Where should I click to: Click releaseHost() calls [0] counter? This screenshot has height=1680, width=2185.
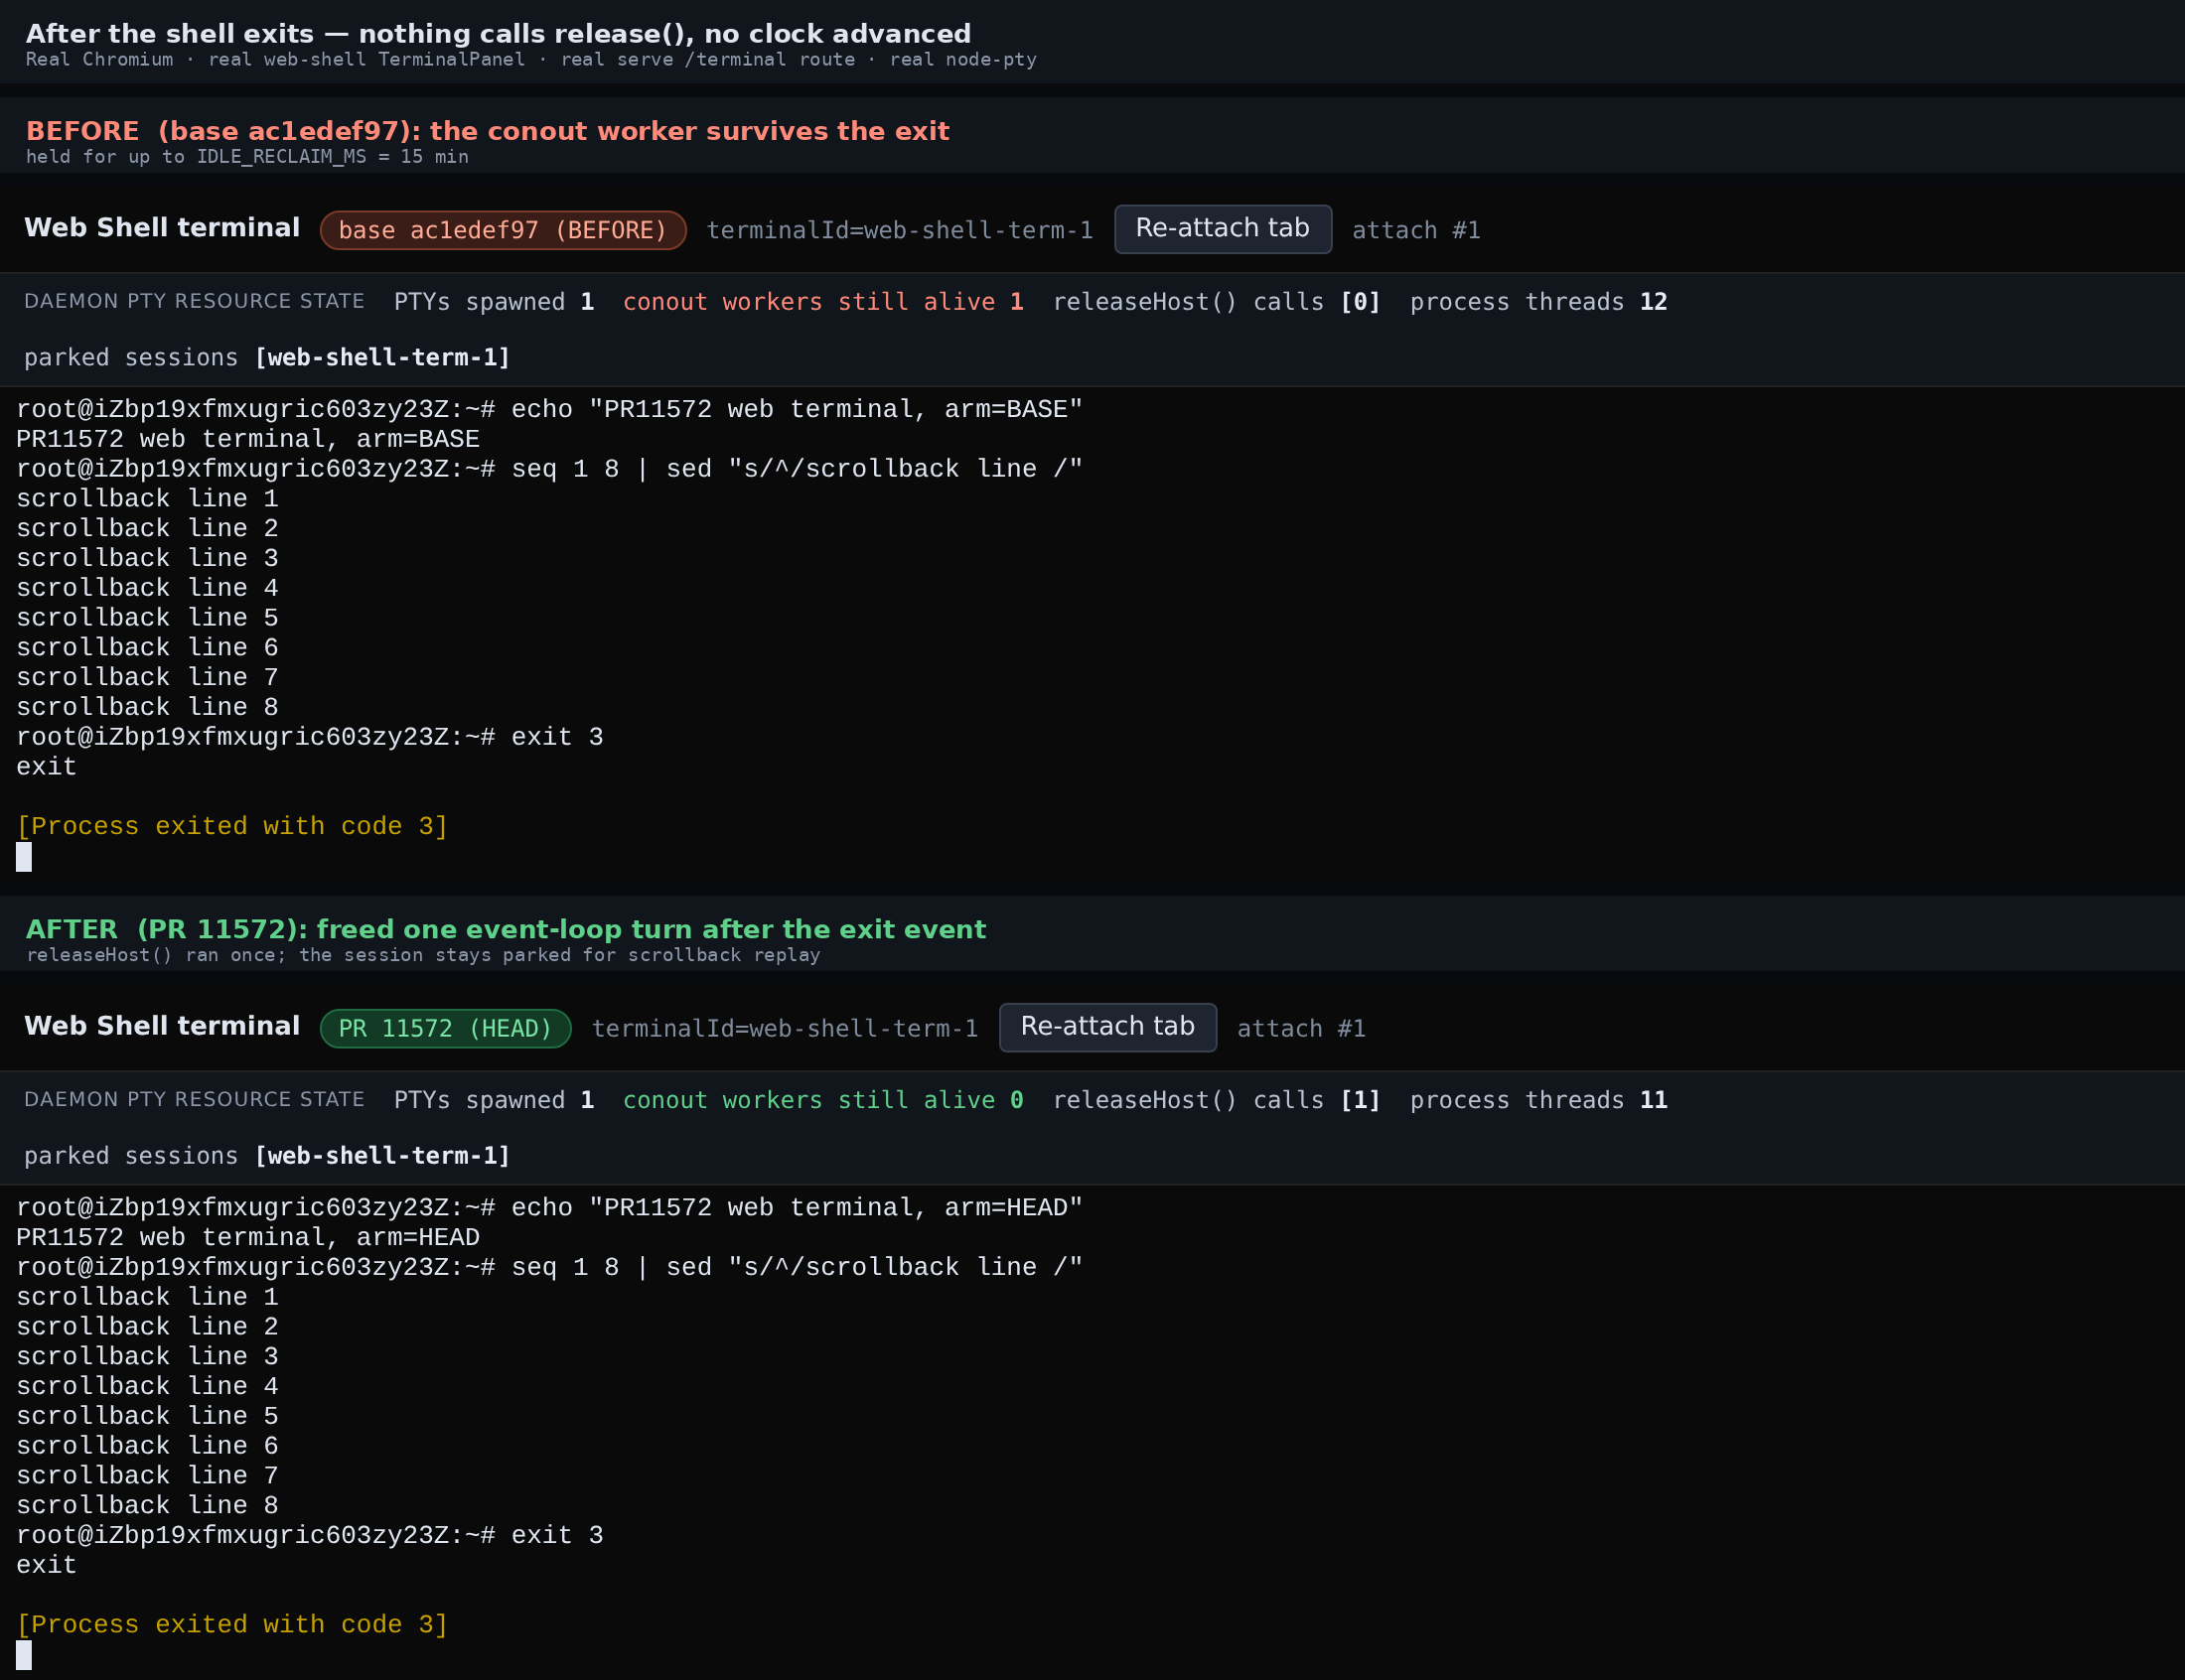pos(1216,302)
